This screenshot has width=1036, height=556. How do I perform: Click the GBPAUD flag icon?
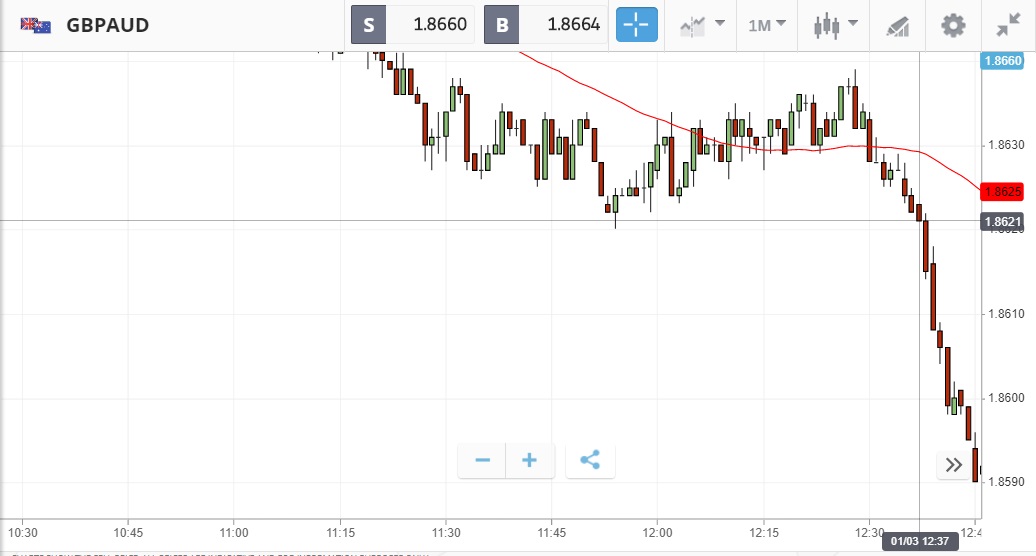tap(36, 25)
